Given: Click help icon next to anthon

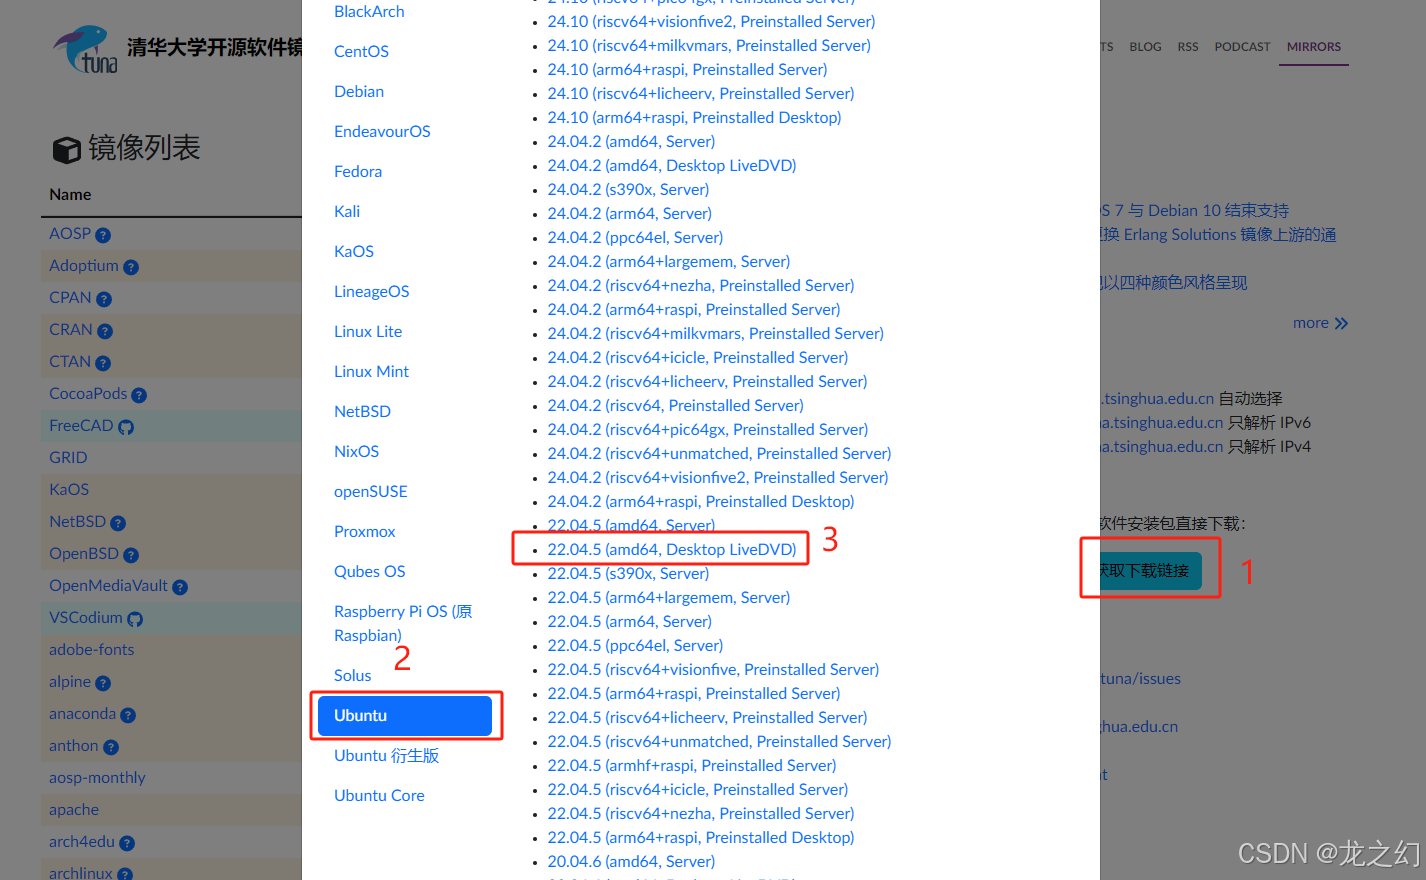Looking at the screenshot, I should [x=111, y=747].
